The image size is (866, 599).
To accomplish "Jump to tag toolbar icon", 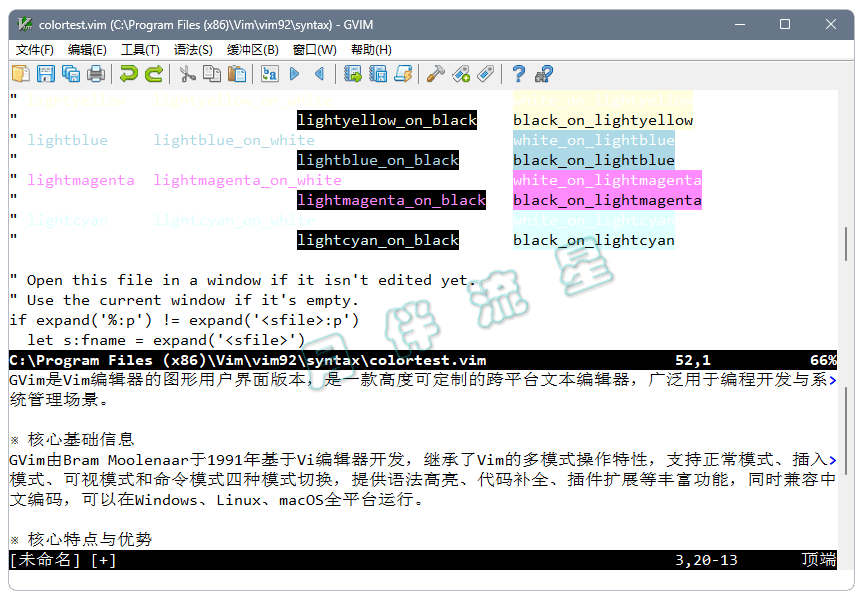I will pyautogui.click(x=486, y=73).
